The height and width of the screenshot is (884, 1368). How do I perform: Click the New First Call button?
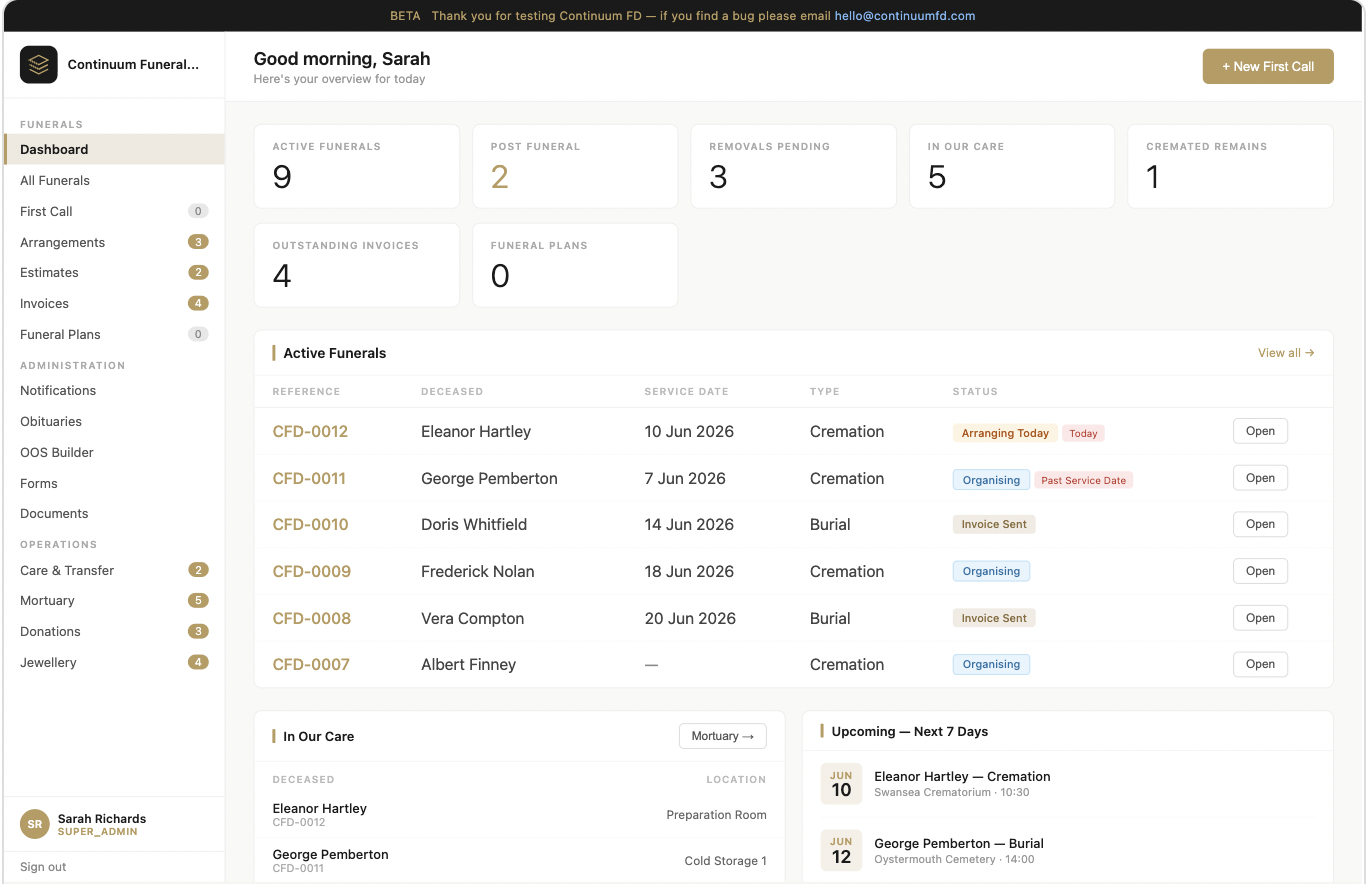click(x=1268, y=66)
